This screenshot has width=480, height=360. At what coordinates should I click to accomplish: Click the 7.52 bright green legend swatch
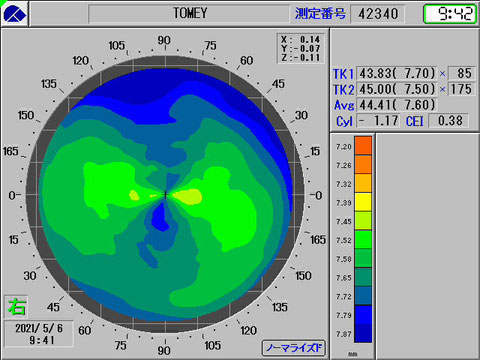363,239
